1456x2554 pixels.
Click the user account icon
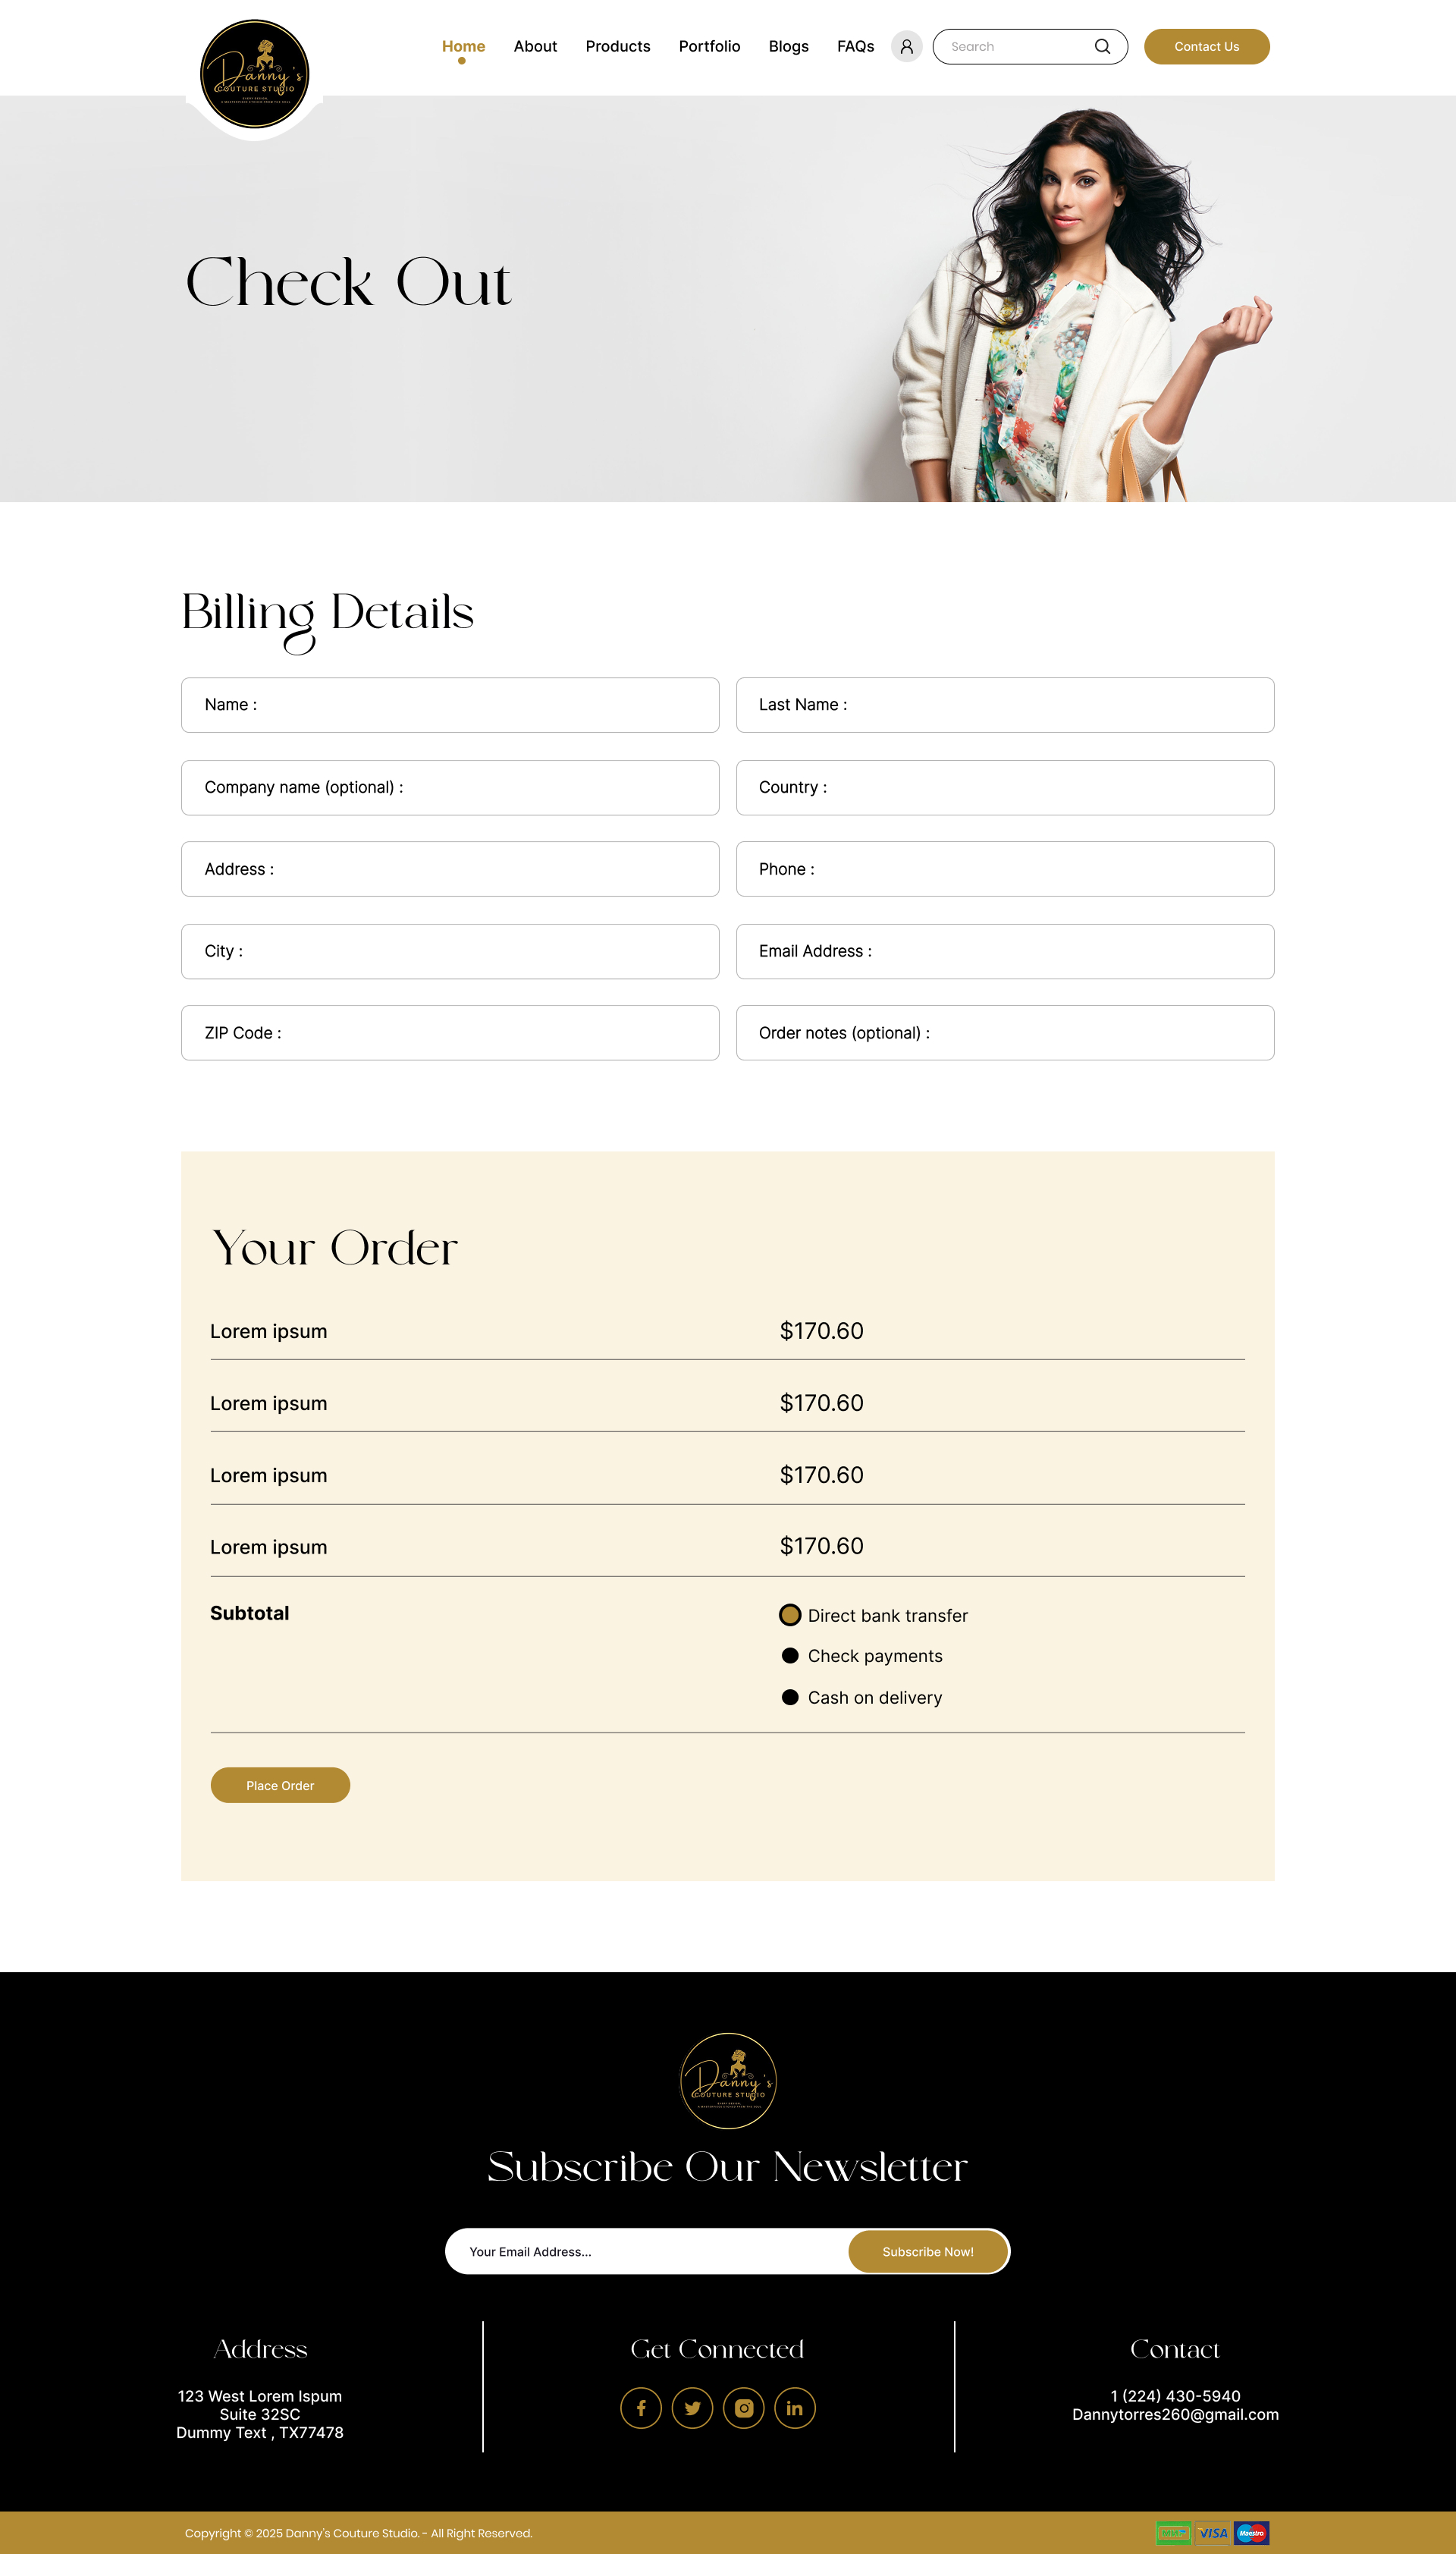tap(906, 47)
